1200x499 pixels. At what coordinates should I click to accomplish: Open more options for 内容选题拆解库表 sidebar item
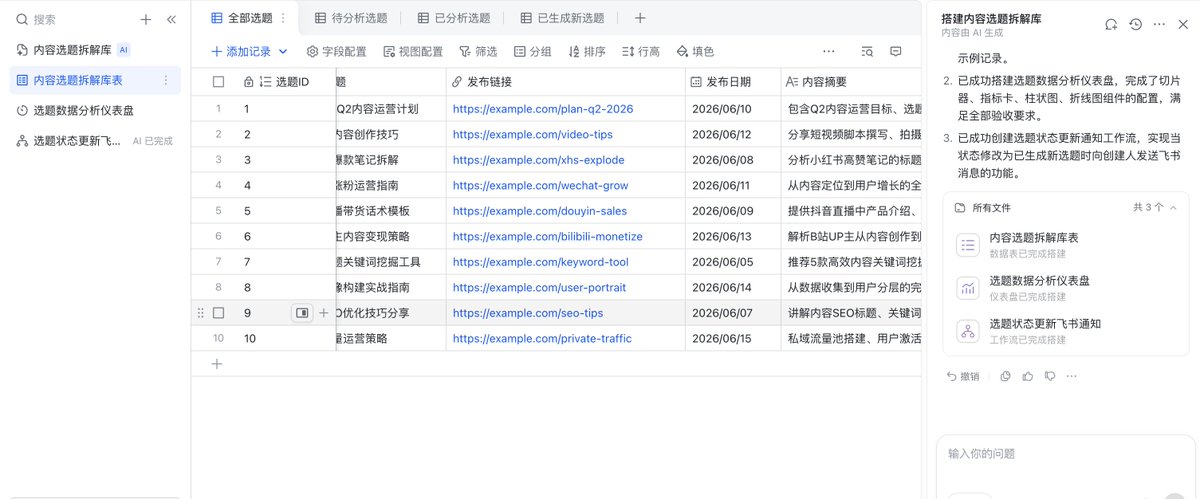pyautogui.click(x=166, y=80)
